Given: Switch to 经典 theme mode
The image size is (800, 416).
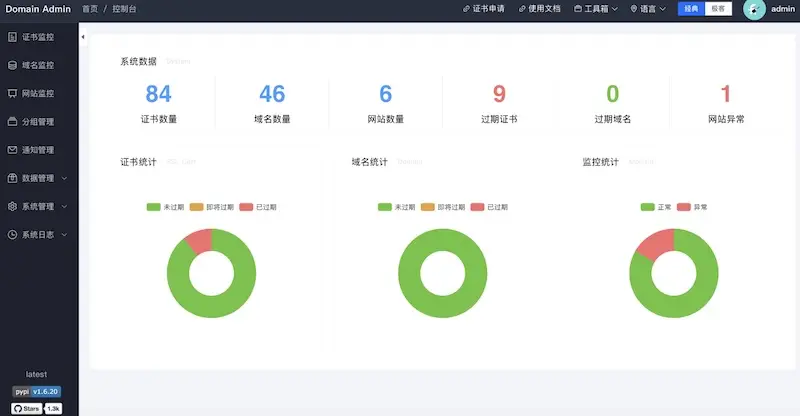Looking at the screenshot, I should 691,9.
